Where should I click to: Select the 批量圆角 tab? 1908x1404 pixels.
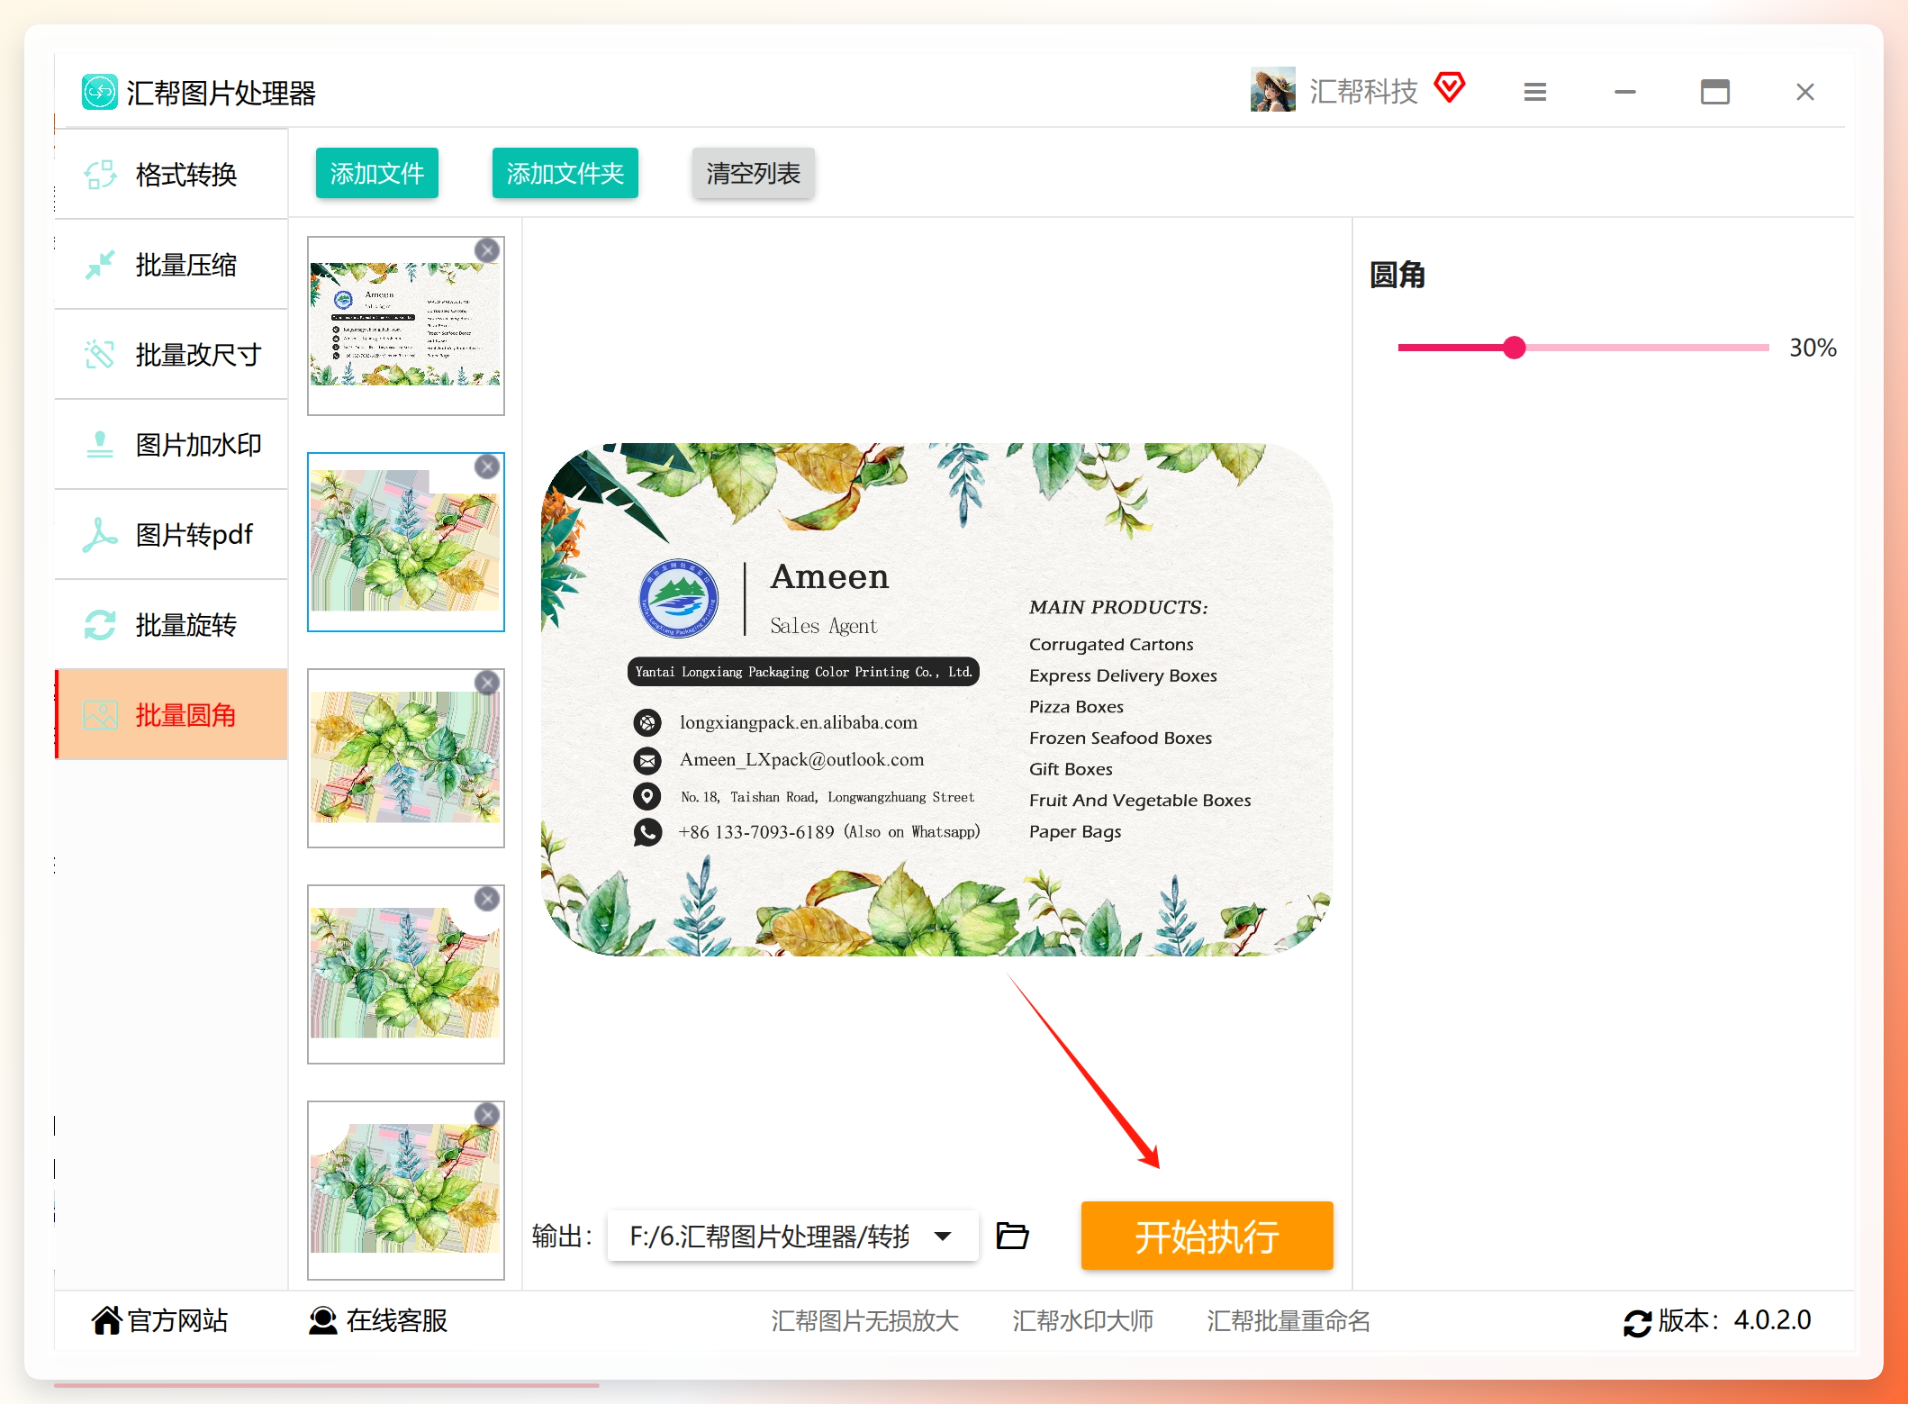(x=172, y=715)
